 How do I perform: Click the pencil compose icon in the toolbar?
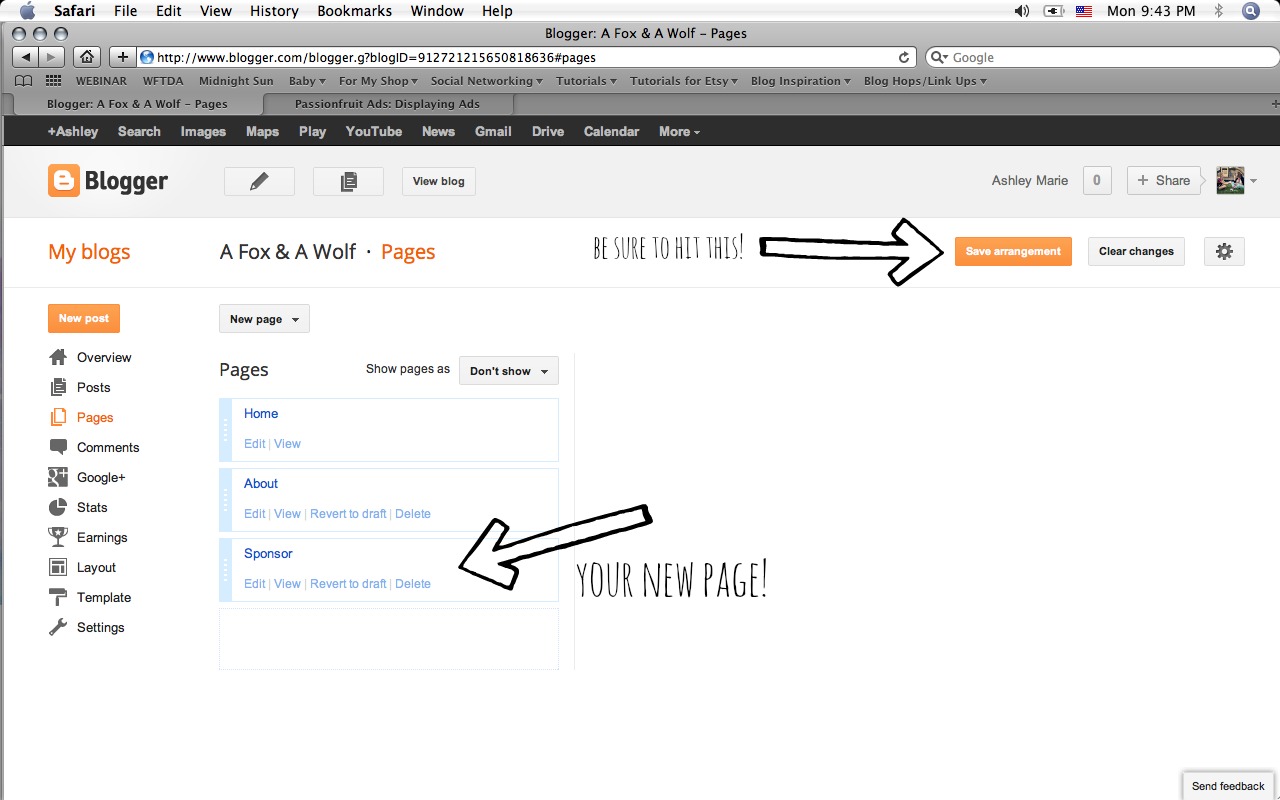point(259,181)
